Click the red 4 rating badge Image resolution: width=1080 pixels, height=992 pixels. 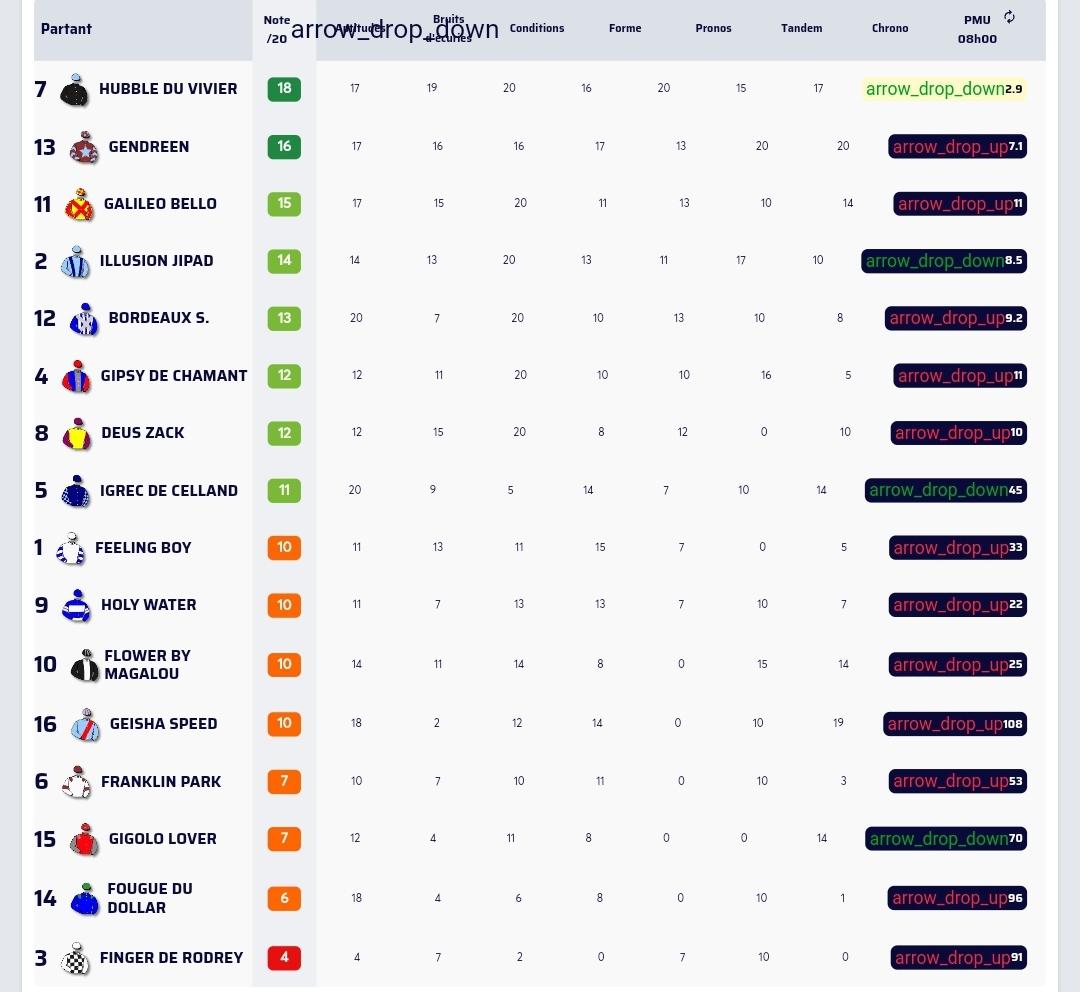tap(284, 958)
